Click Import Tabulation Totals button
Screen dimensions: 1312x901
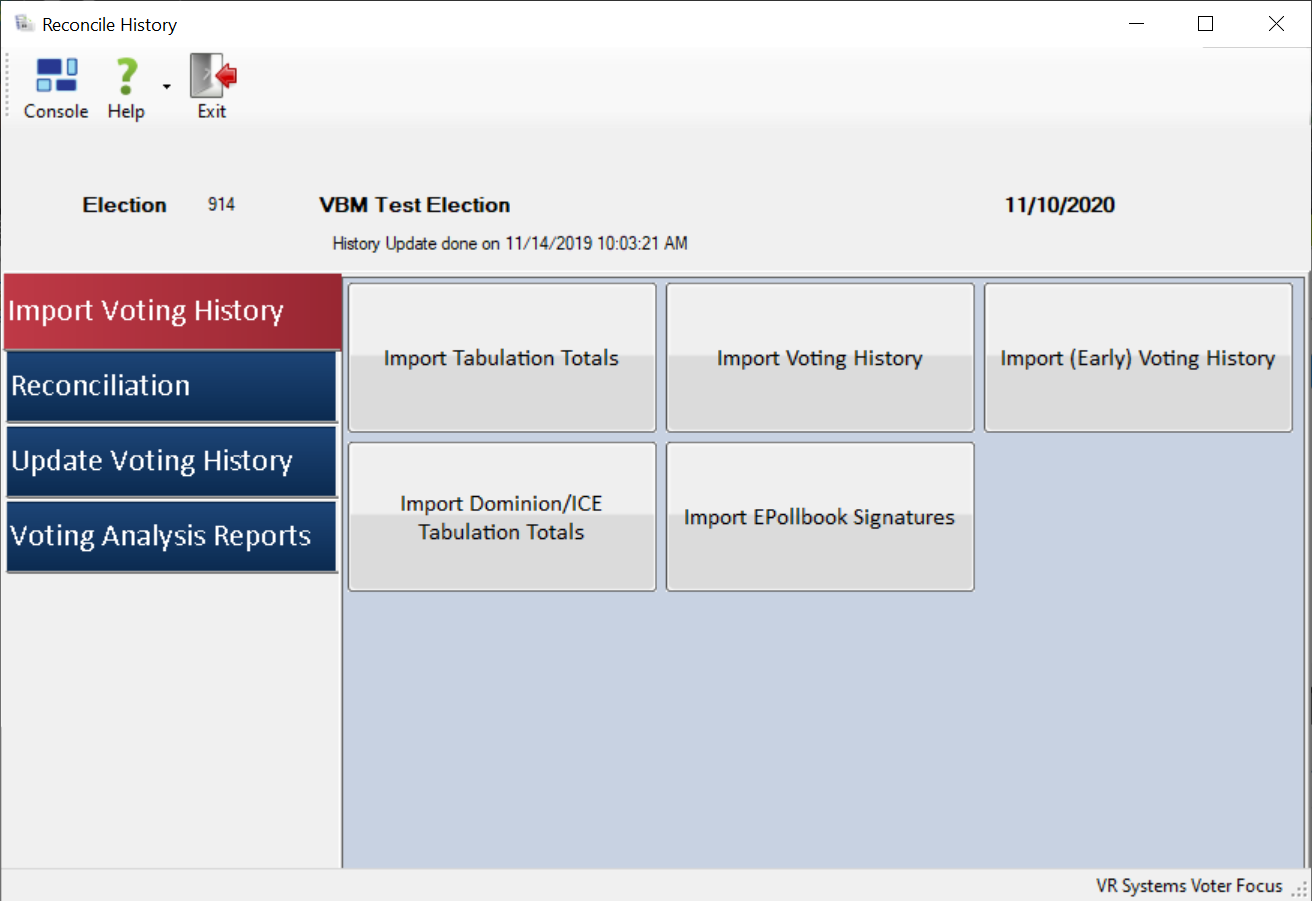pos(502,358)
